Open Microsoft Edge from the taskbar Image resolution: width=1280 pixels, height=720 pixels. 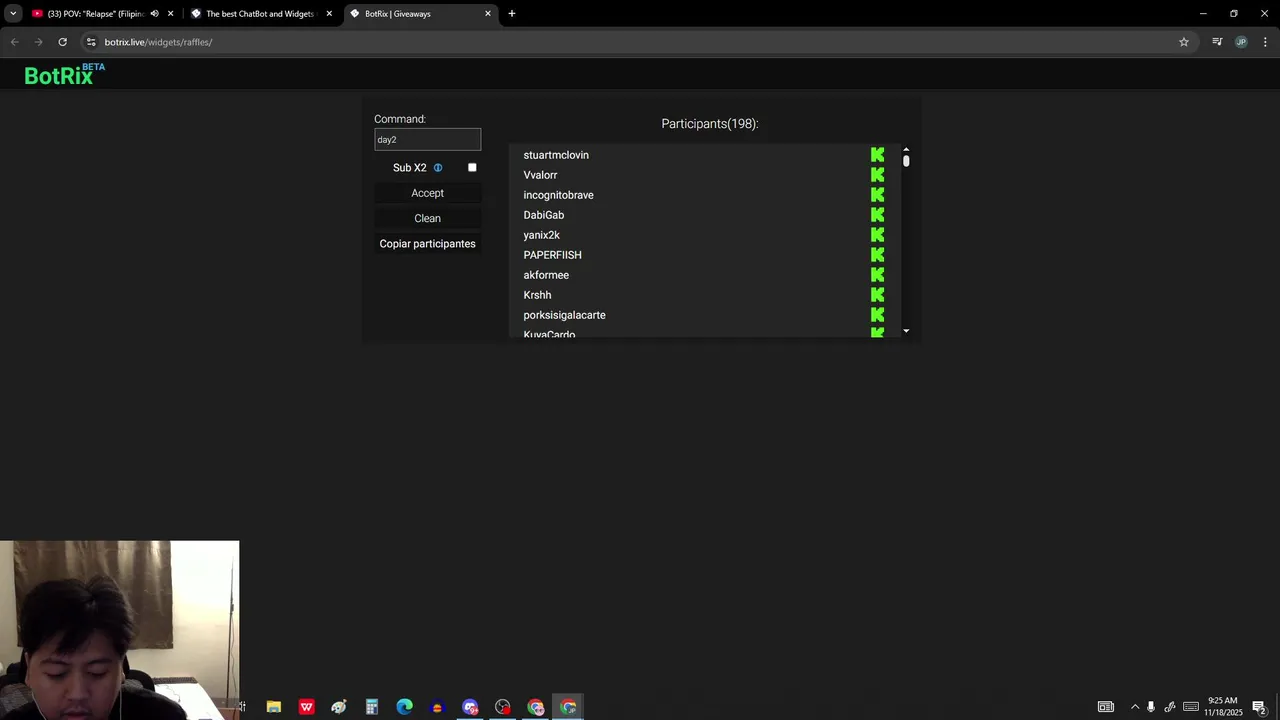405,707
